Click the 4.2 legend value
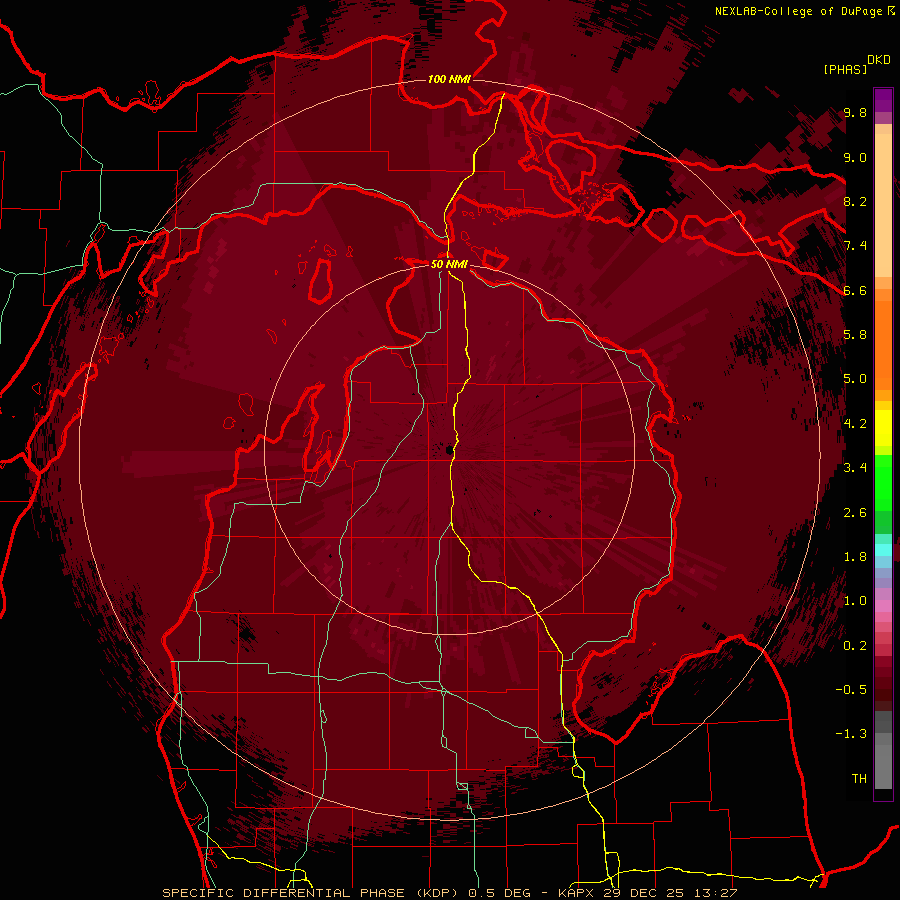 coord(855,424)
